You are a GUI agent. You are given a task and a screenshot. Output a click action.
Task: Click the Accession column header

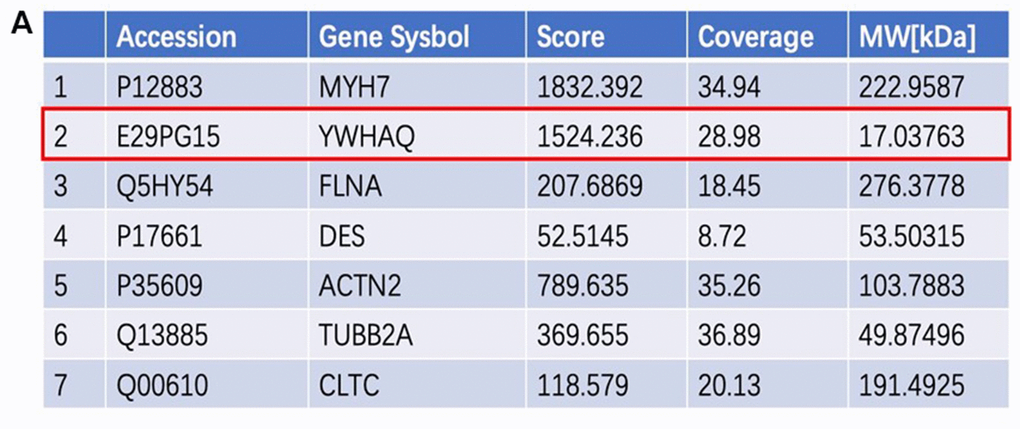click(176, 38)
